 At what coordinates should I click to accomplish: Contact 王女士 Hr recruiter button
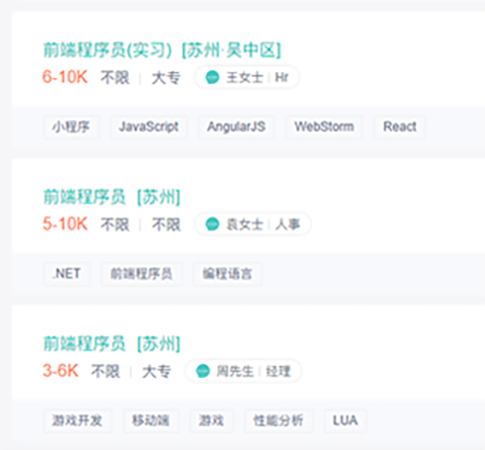[247, 77]
